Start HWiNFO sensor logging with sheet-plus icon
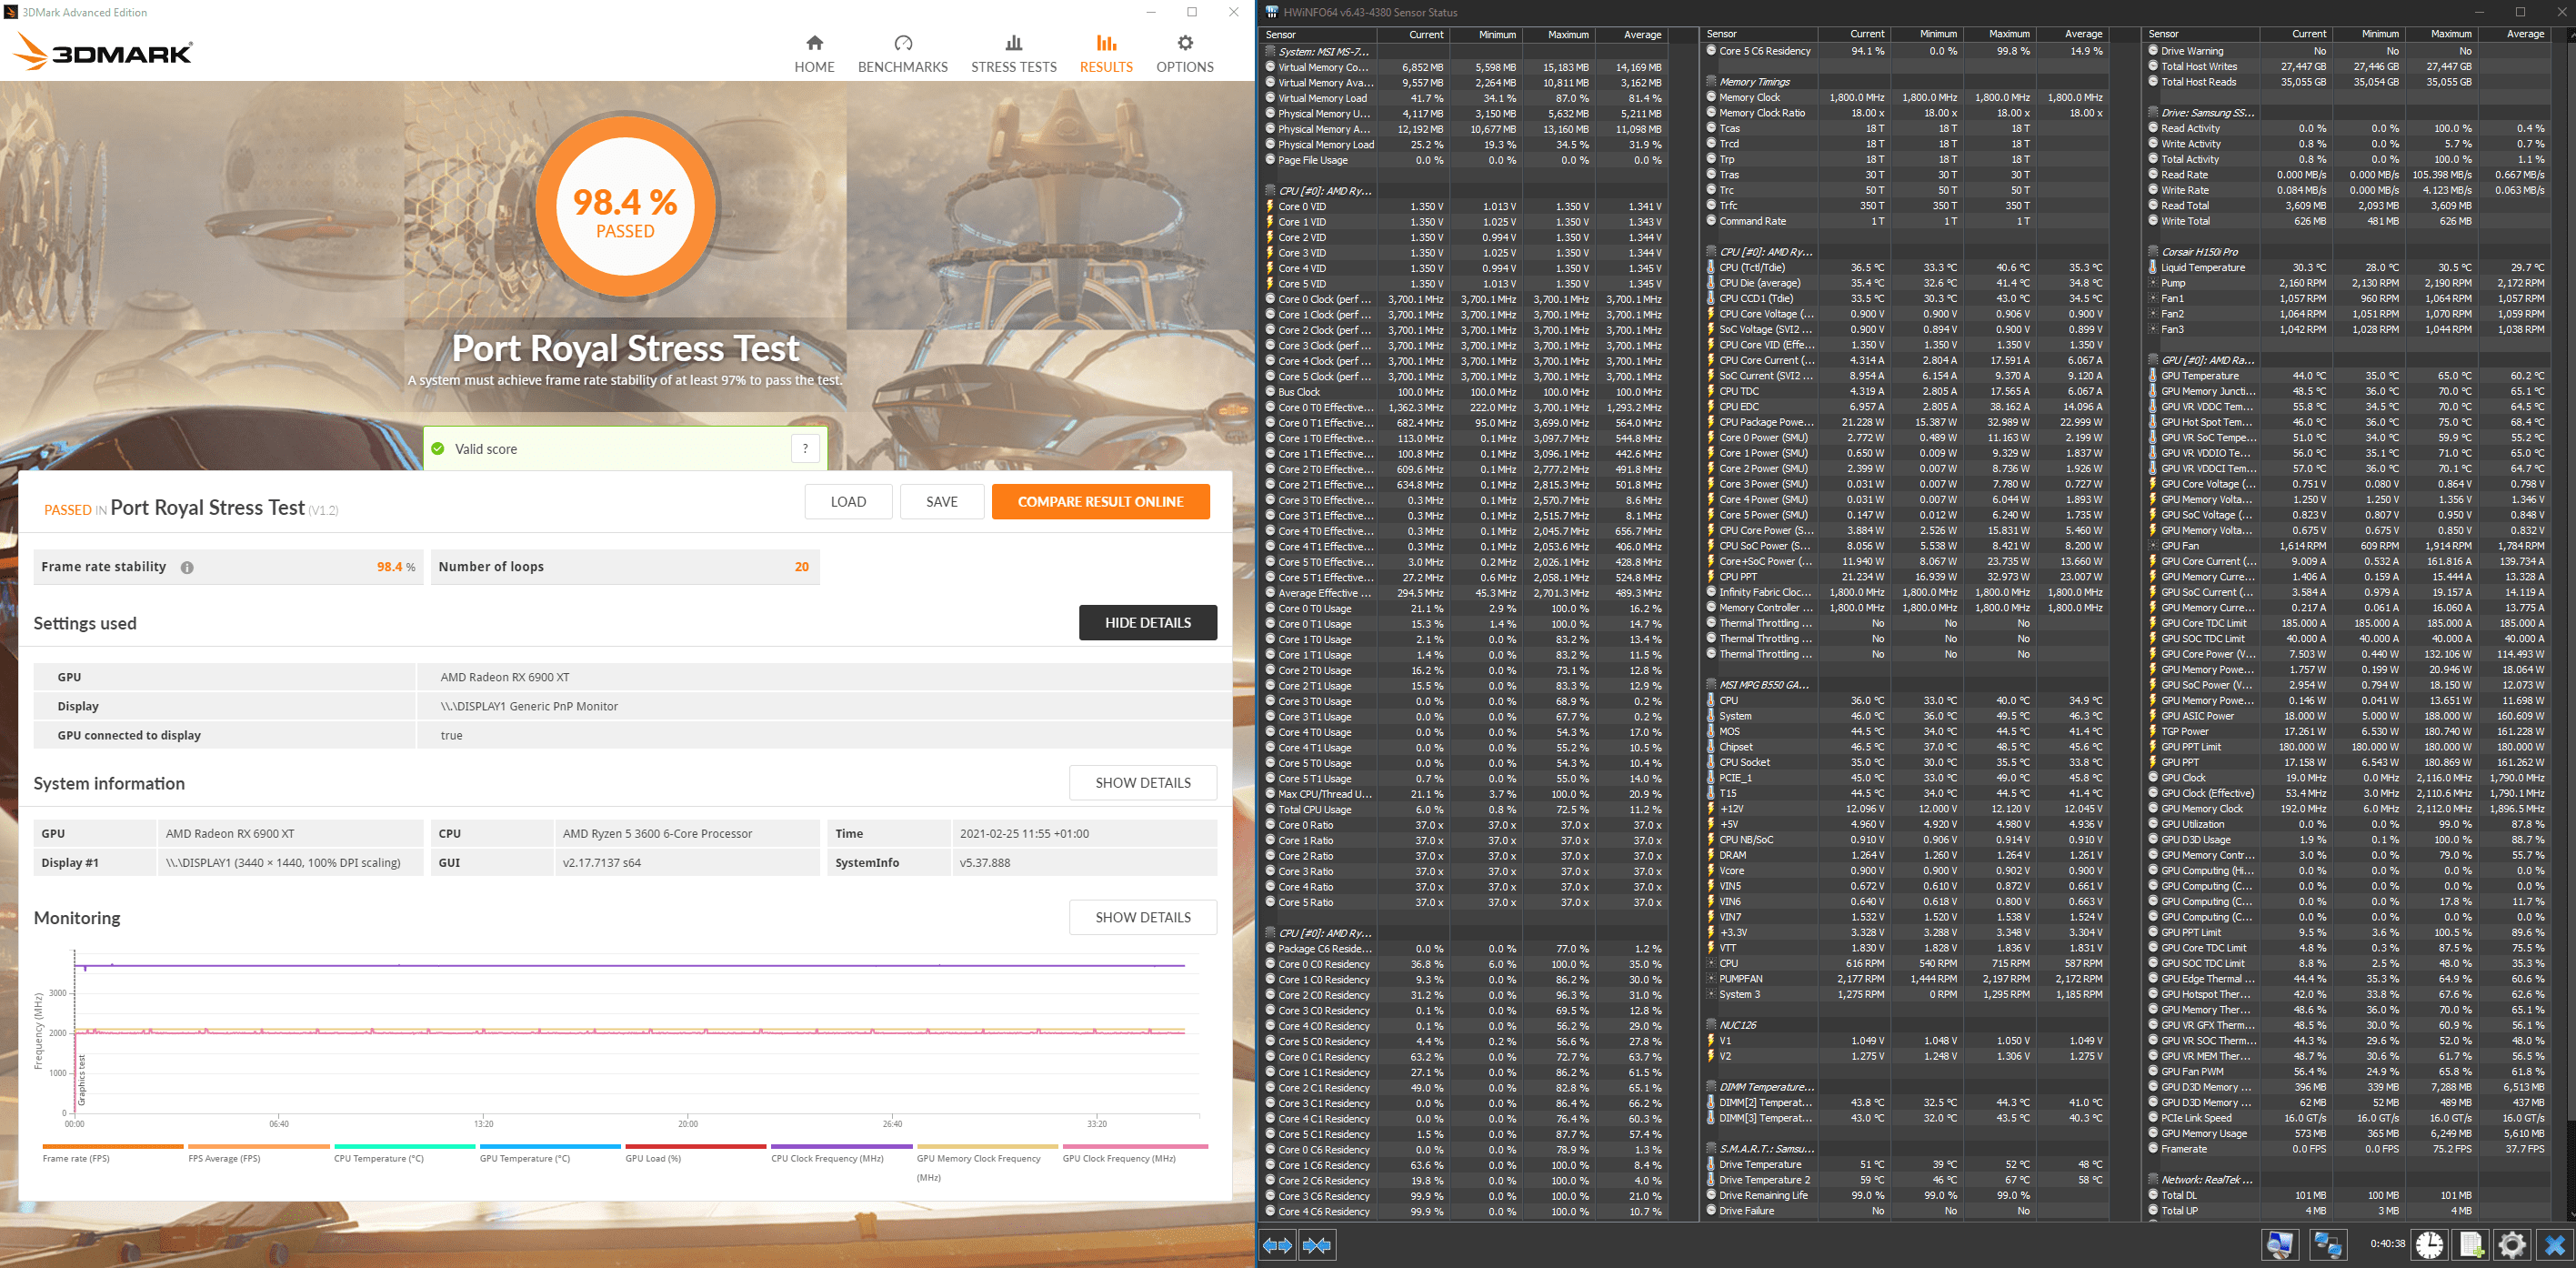 tap(2471, 1245)
